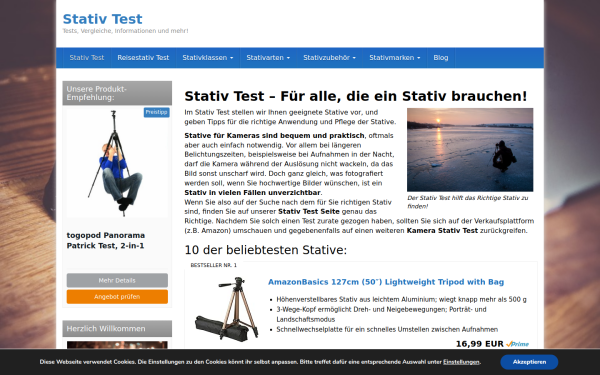
Task: Expand the Stativarten dropdown menu
Action: (x=268, y=58)
